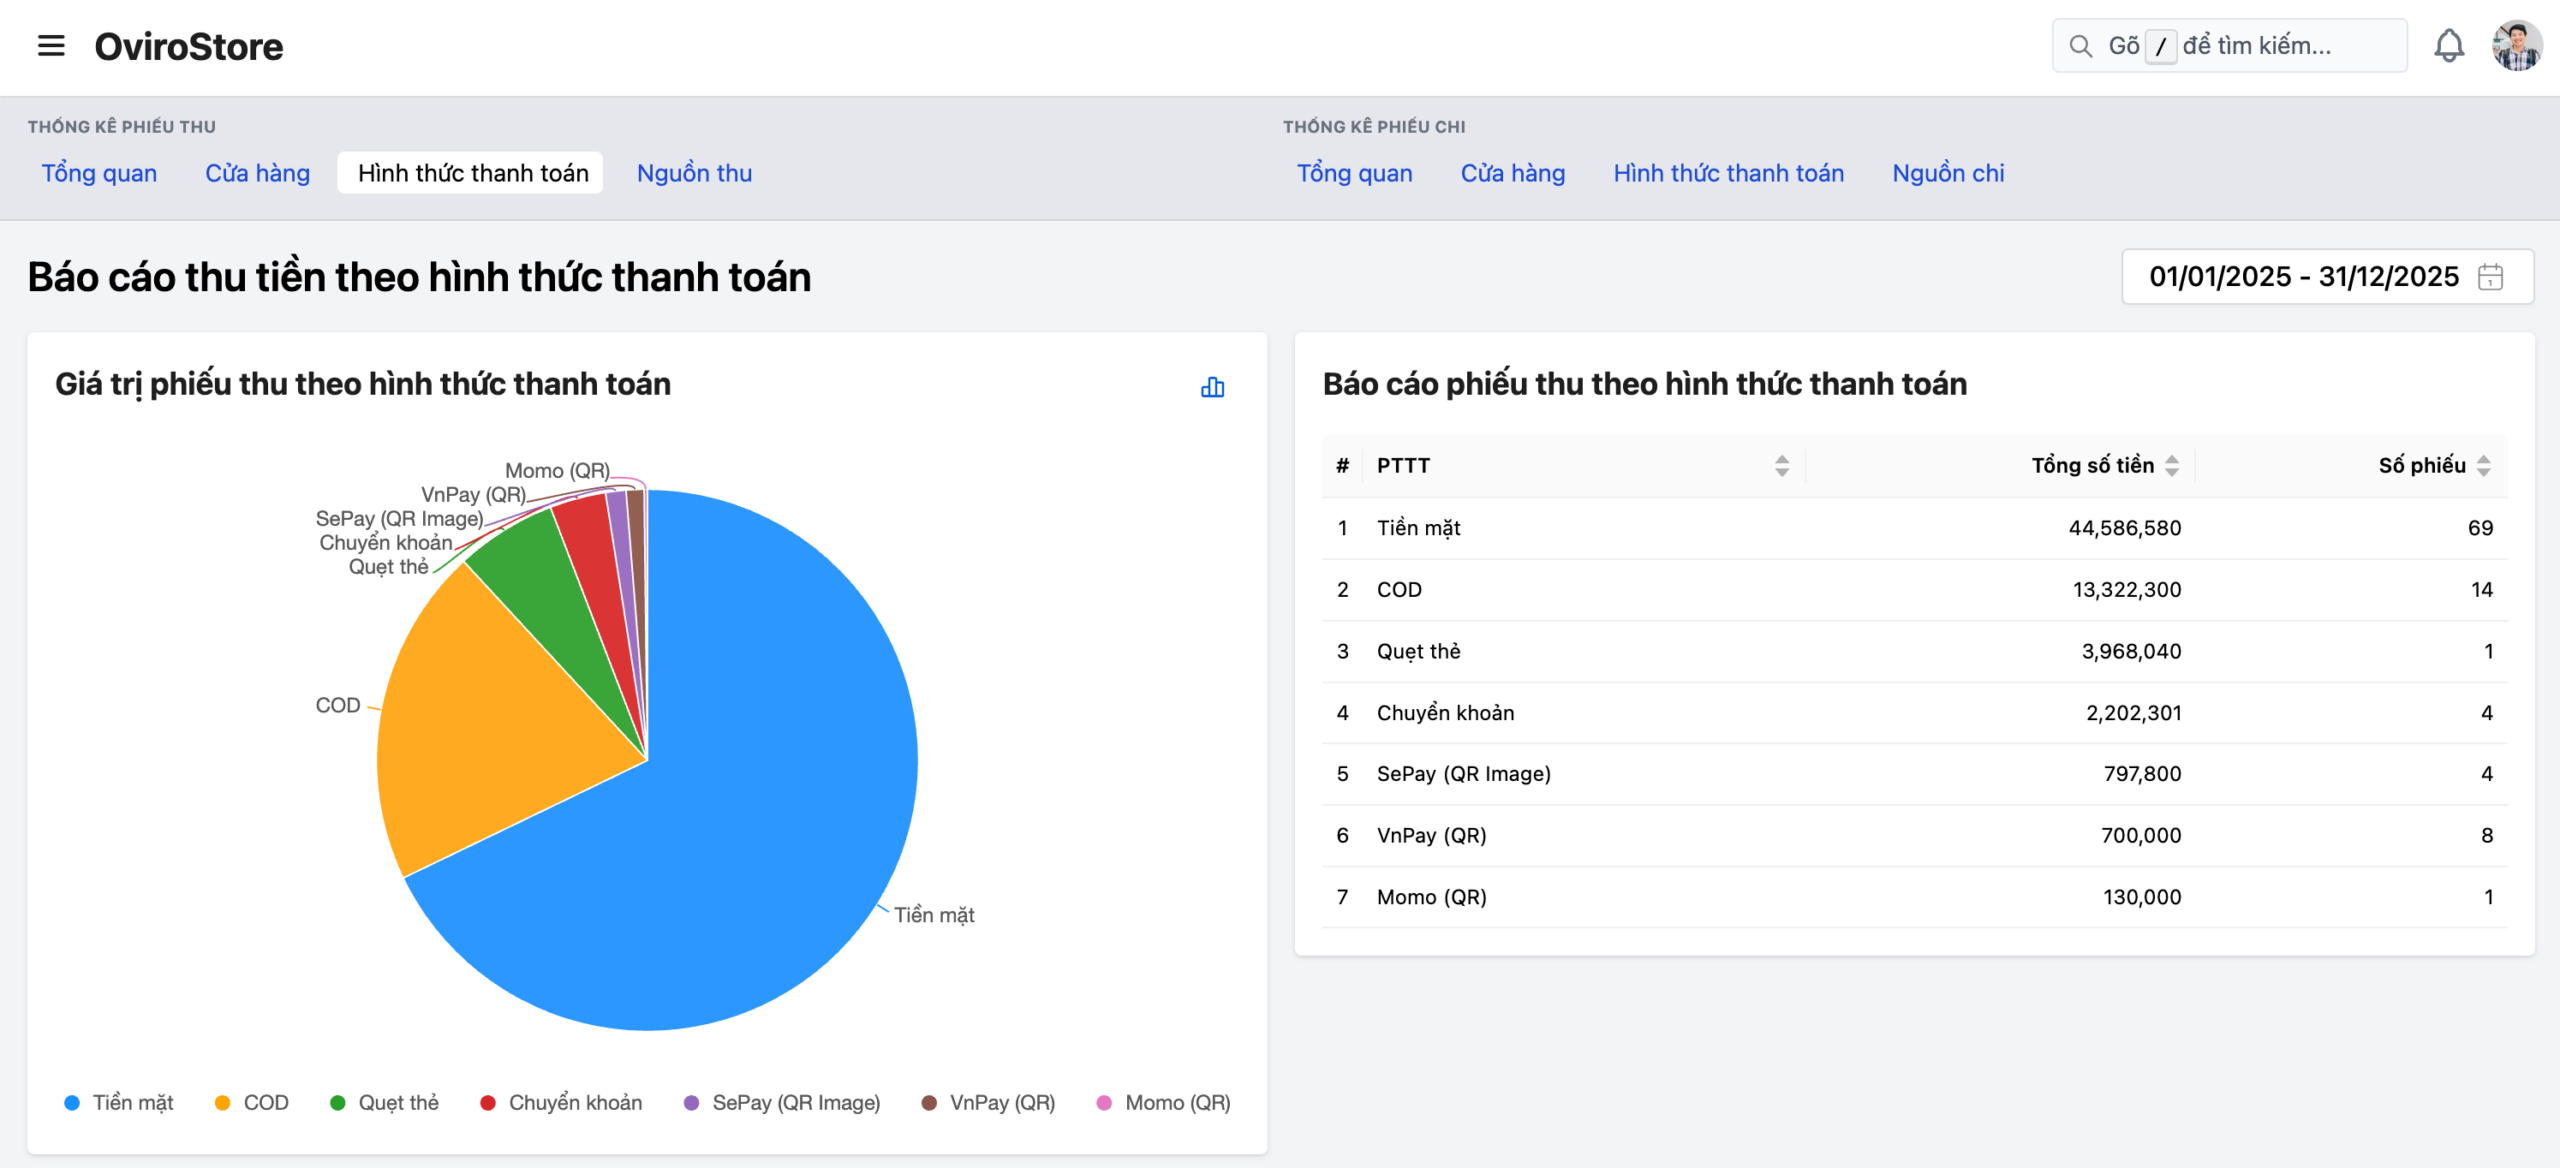
Task: Open the user profile avatar
Action: 2516,46
